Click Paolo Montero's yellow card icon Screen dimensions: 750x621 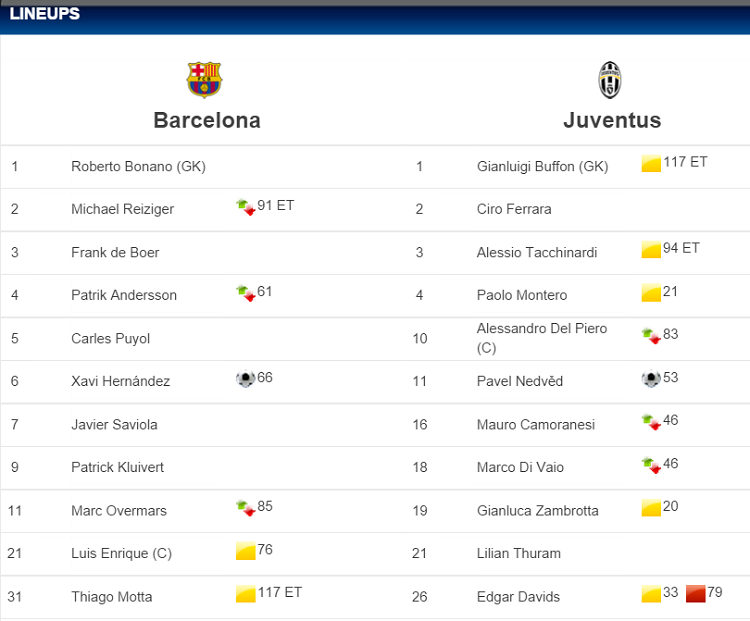(x=651, y=293)
